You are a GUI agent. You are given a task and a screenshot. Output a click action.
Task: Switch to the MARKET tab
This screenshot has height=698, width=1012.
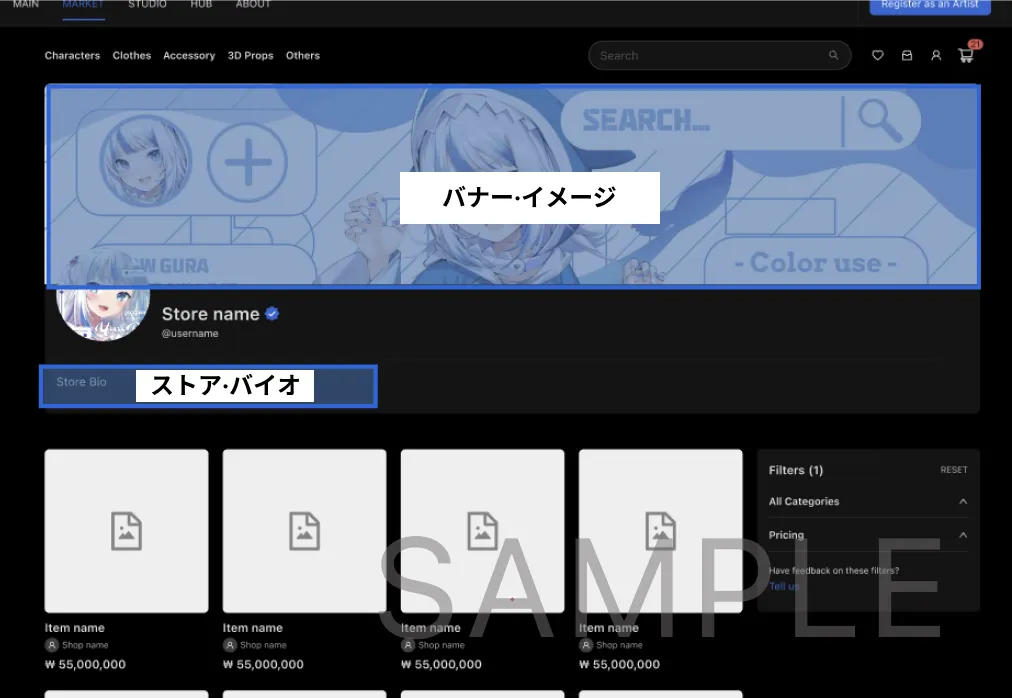pyautogui.click(x=83, y=5)
